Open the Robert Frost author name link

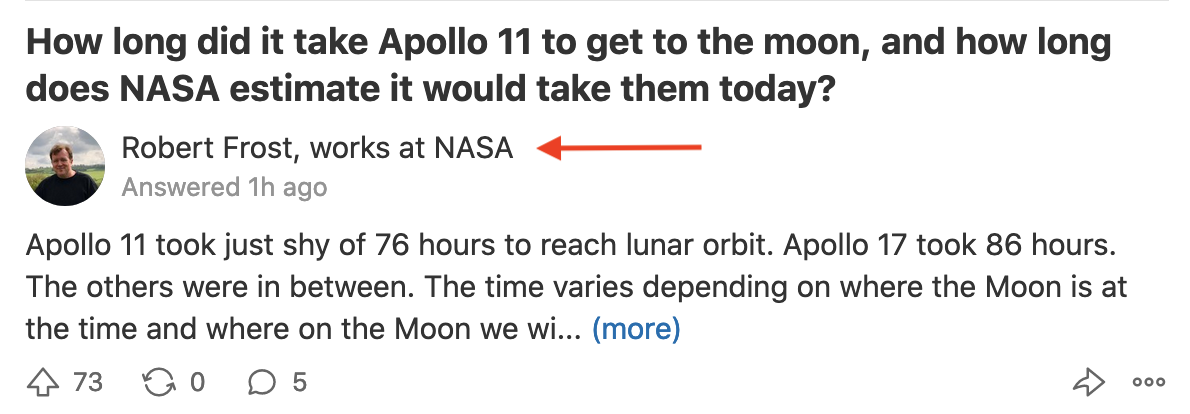coord(208,148)
